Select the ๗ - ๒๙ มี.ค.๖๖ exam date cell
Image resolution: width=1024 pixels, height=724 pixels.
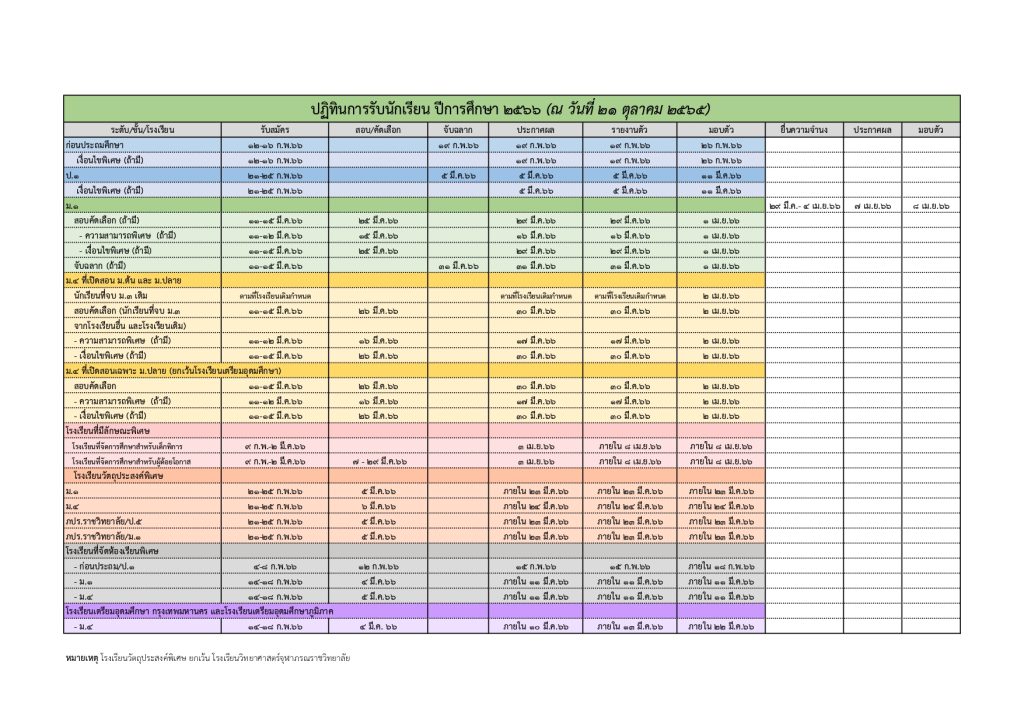pos(378,461)
